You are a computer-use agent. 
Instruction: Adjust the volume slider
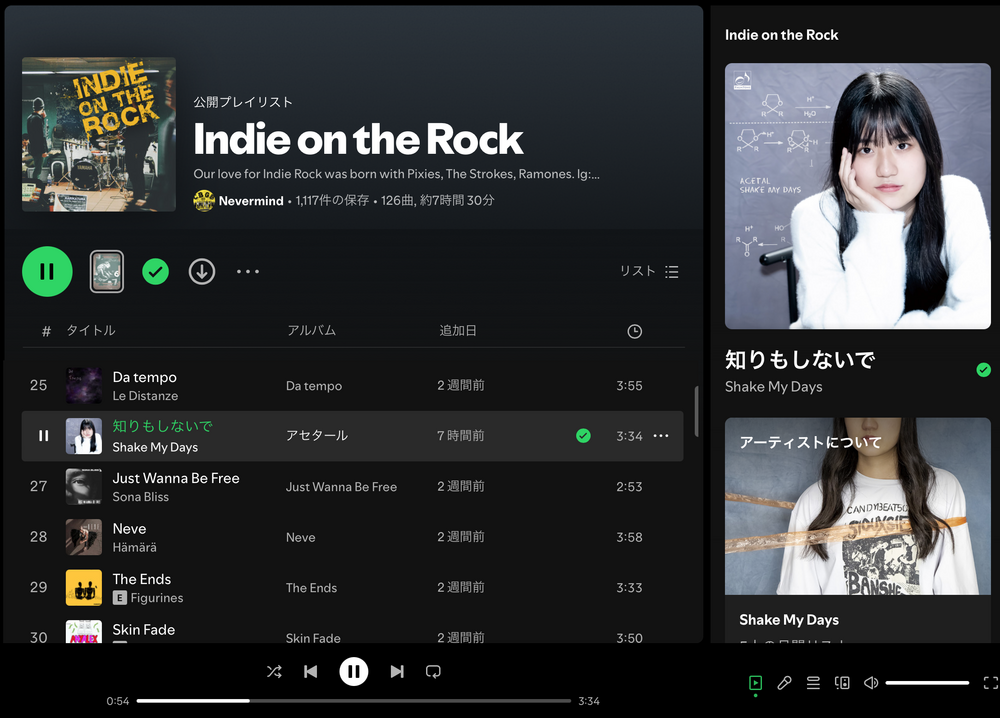pos(927,683)
